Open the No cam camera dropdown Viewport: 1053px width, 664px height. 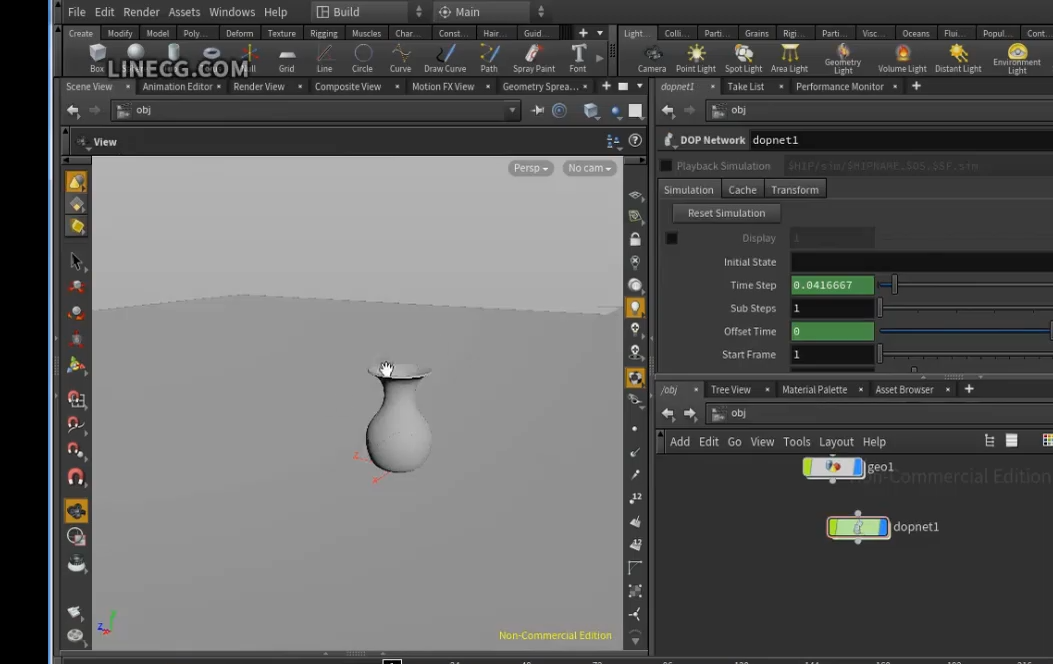(589, 168)
